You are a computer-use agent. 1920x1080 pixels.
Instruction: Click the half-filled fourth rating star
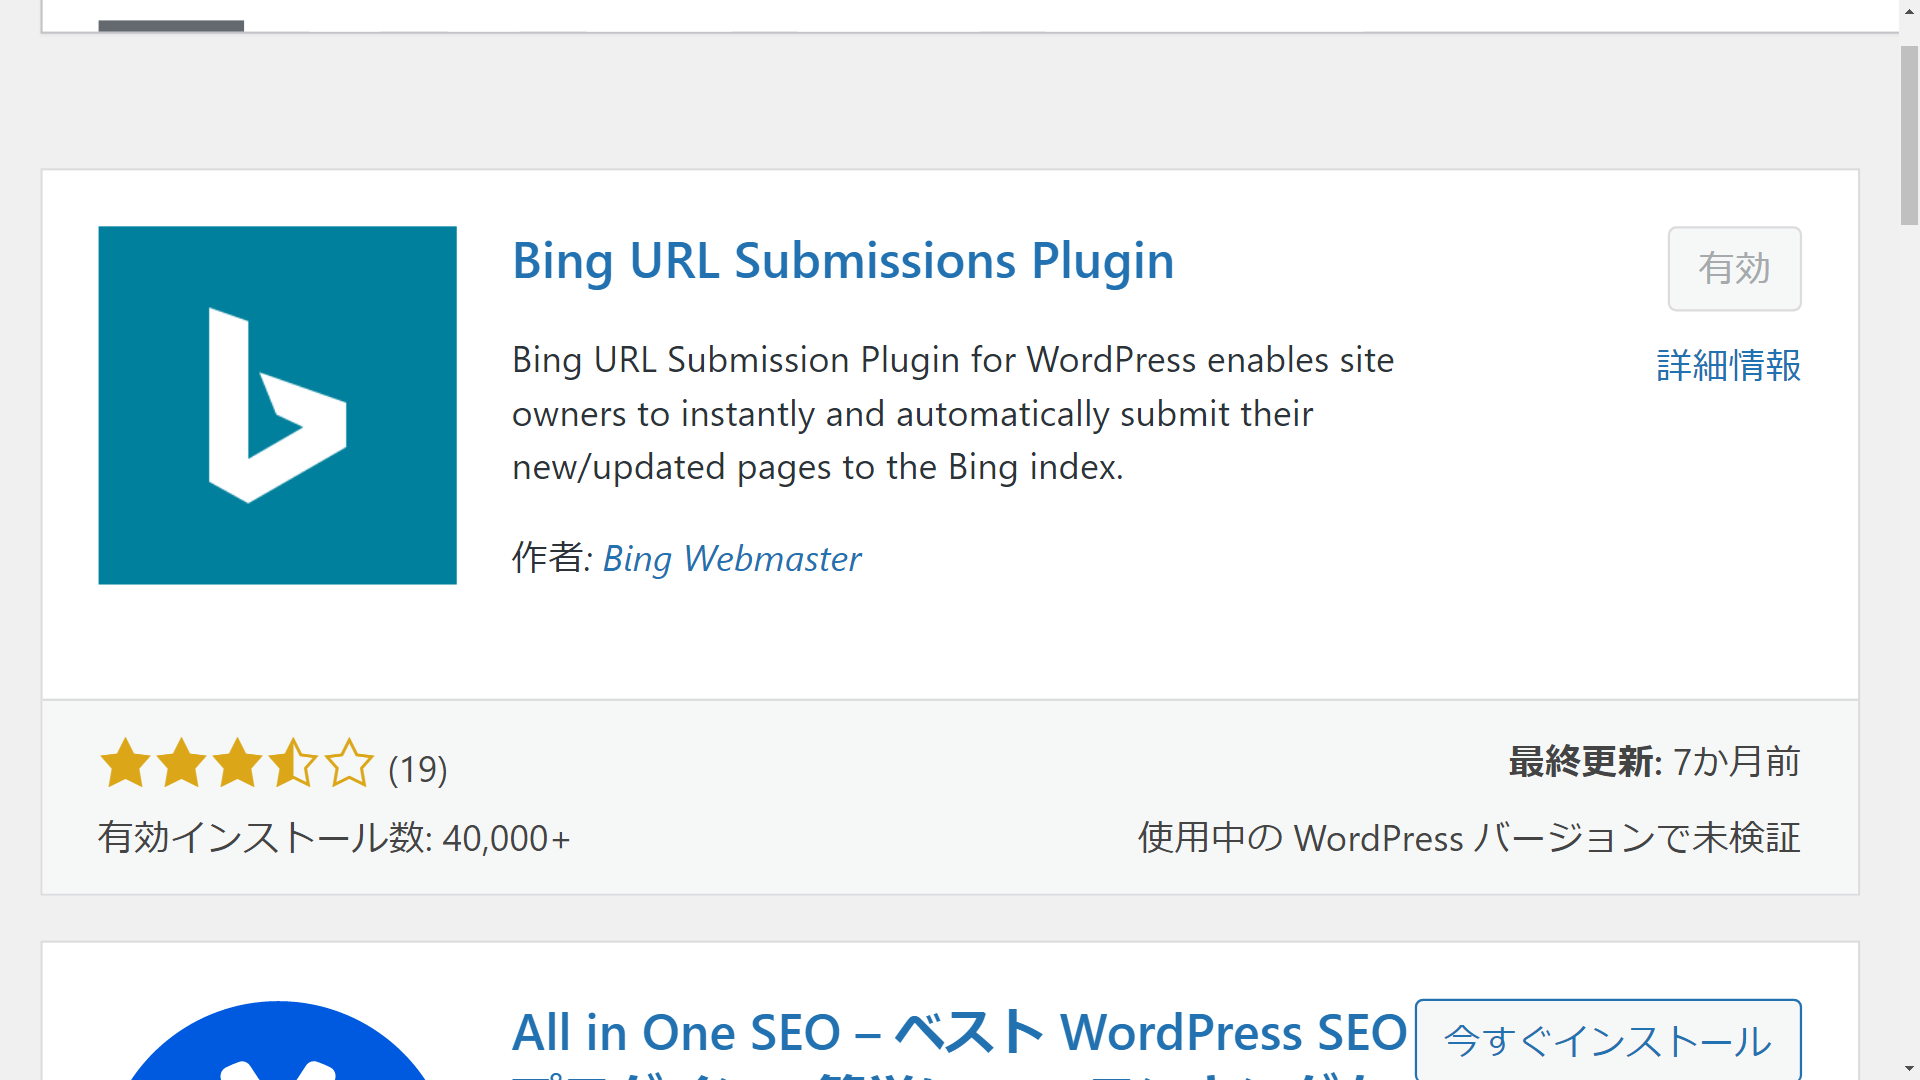click(x=294, y=765)
